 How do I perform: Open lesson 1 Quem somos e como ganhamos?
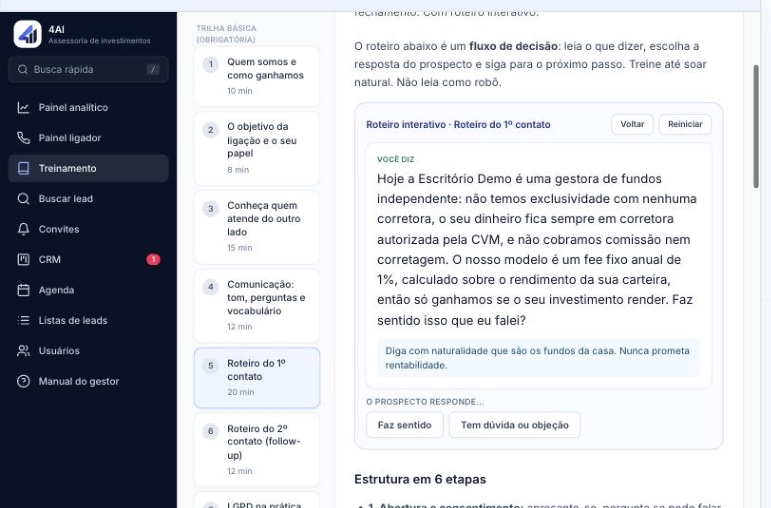point(257,76)
